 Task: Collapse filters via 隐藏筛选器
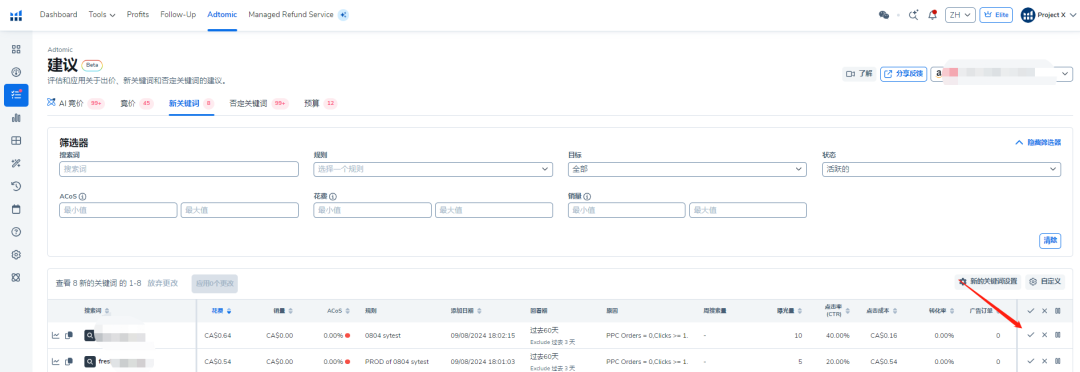(1038, 142)
